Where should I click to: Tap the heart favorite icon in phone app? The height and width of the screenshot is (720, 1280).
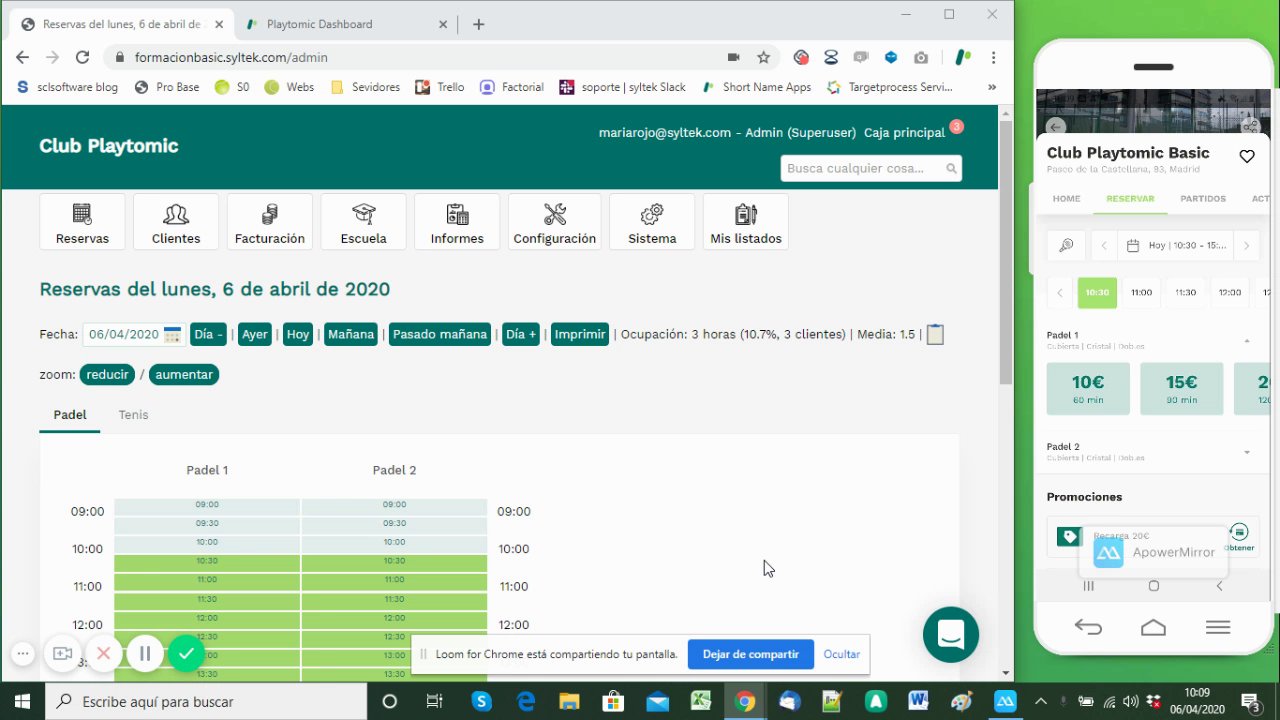coord(1247,156)
